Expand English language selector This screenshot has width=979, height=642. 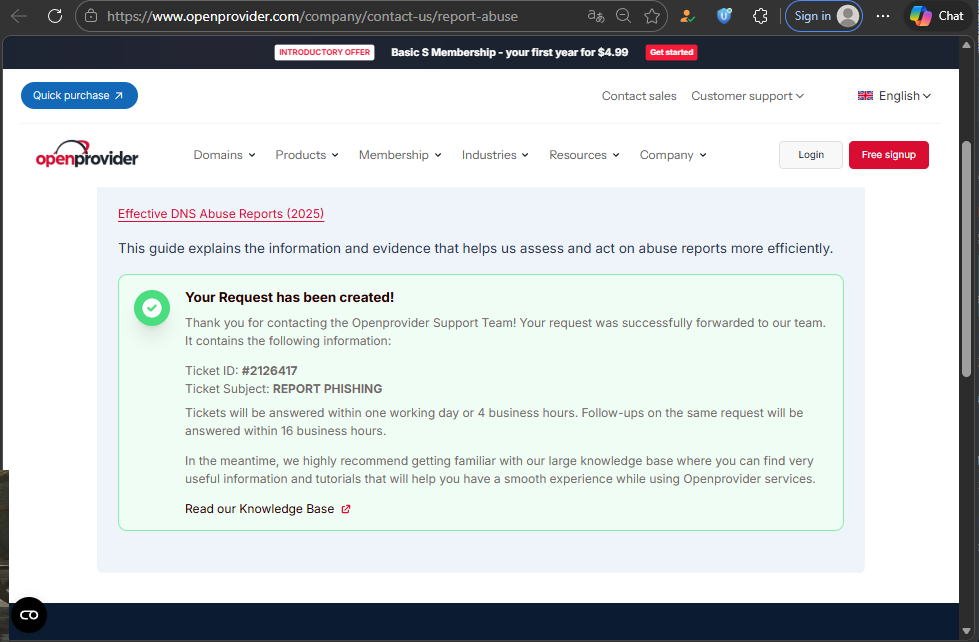pos(905,96)
